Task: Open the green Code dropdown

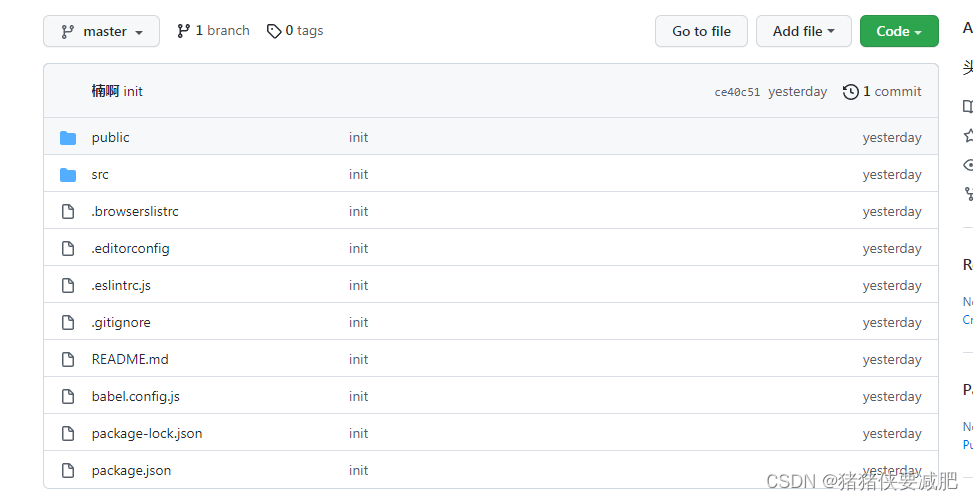Action: [899, 31]
